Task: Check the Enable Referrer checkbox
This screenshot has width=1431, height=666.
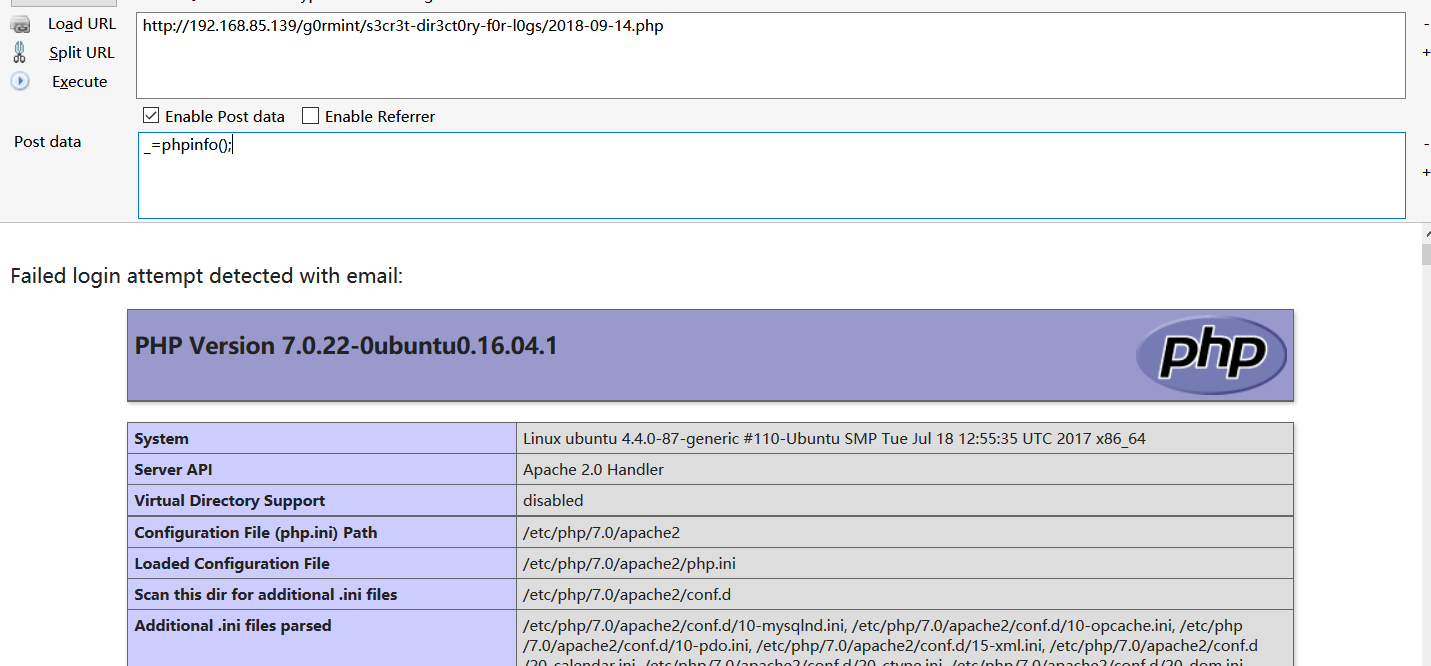Action: [311, 116]
